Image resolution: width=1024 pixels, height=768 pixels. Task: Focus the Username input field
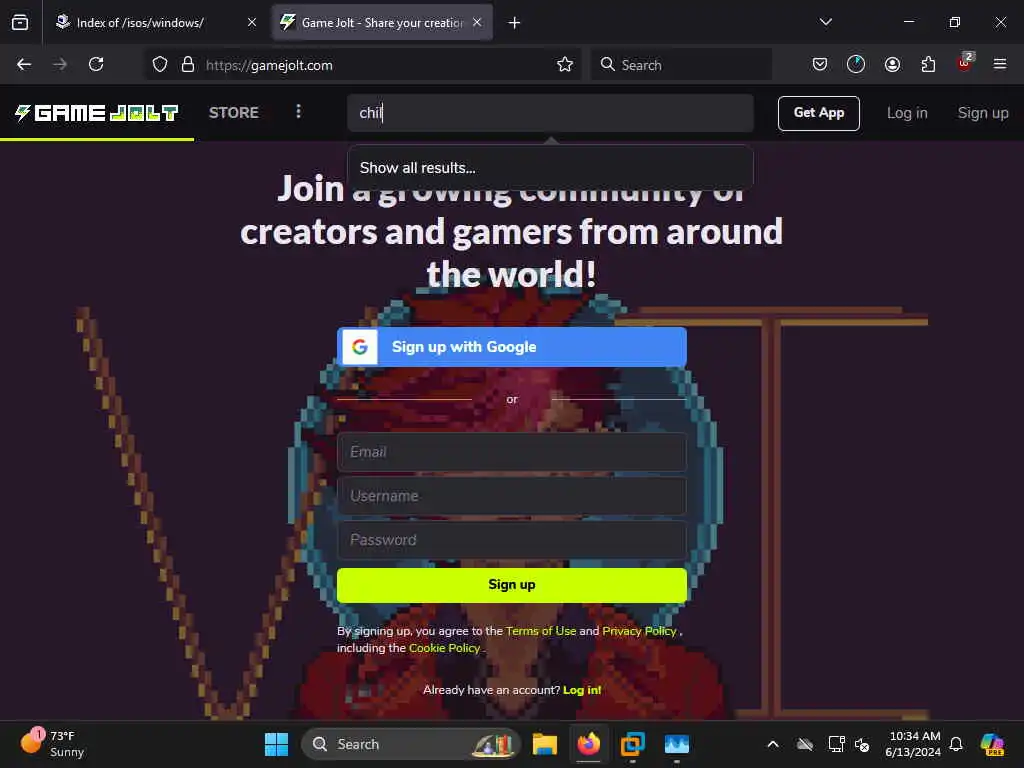pos(512,496)
